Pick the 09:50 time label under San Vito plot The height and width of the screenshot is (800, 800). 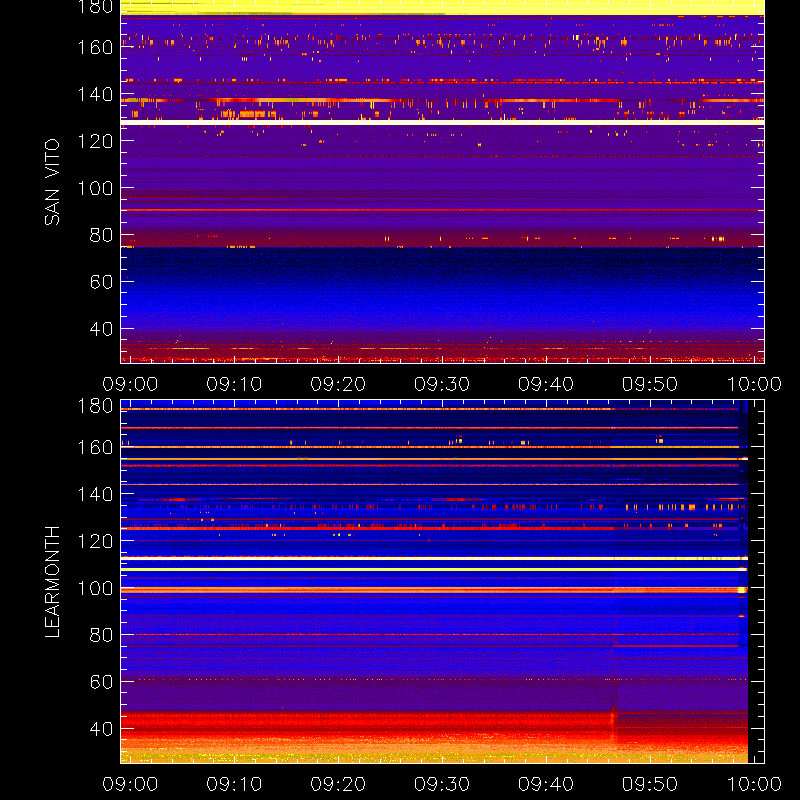point(650,384)
